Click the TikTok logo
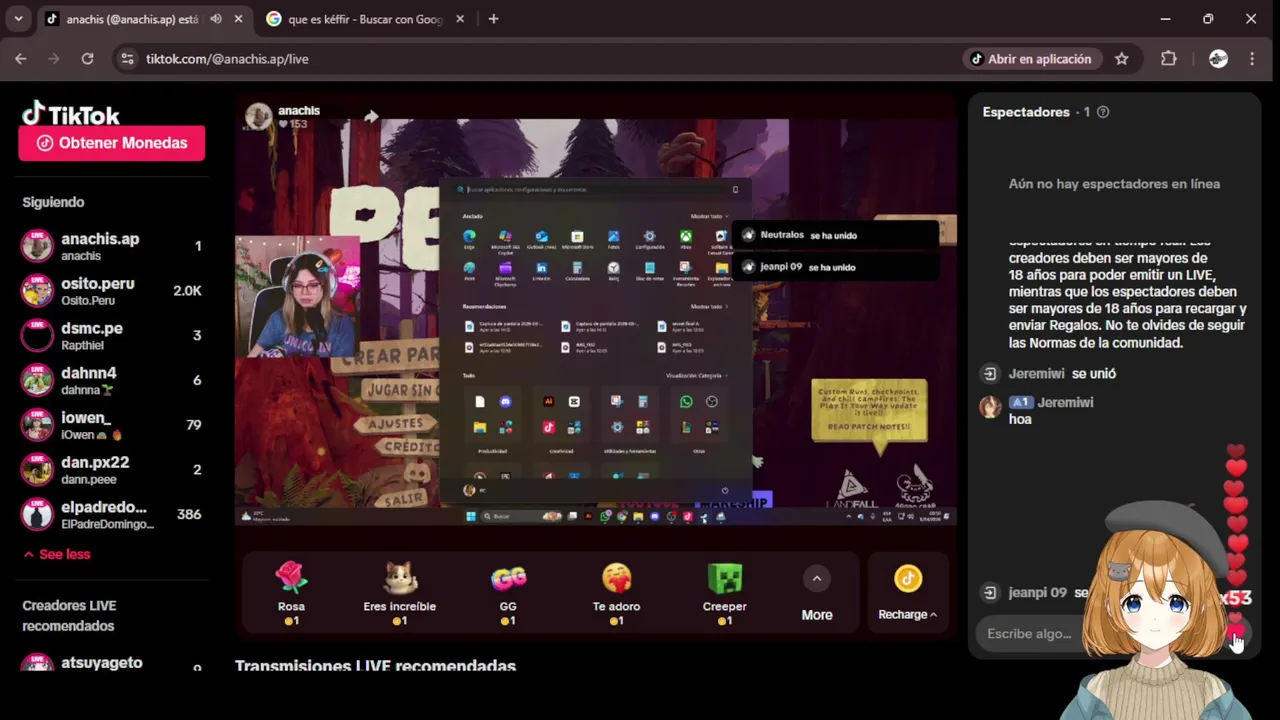The width and height of the screenshot is (1280, 720). pos(71,113)
